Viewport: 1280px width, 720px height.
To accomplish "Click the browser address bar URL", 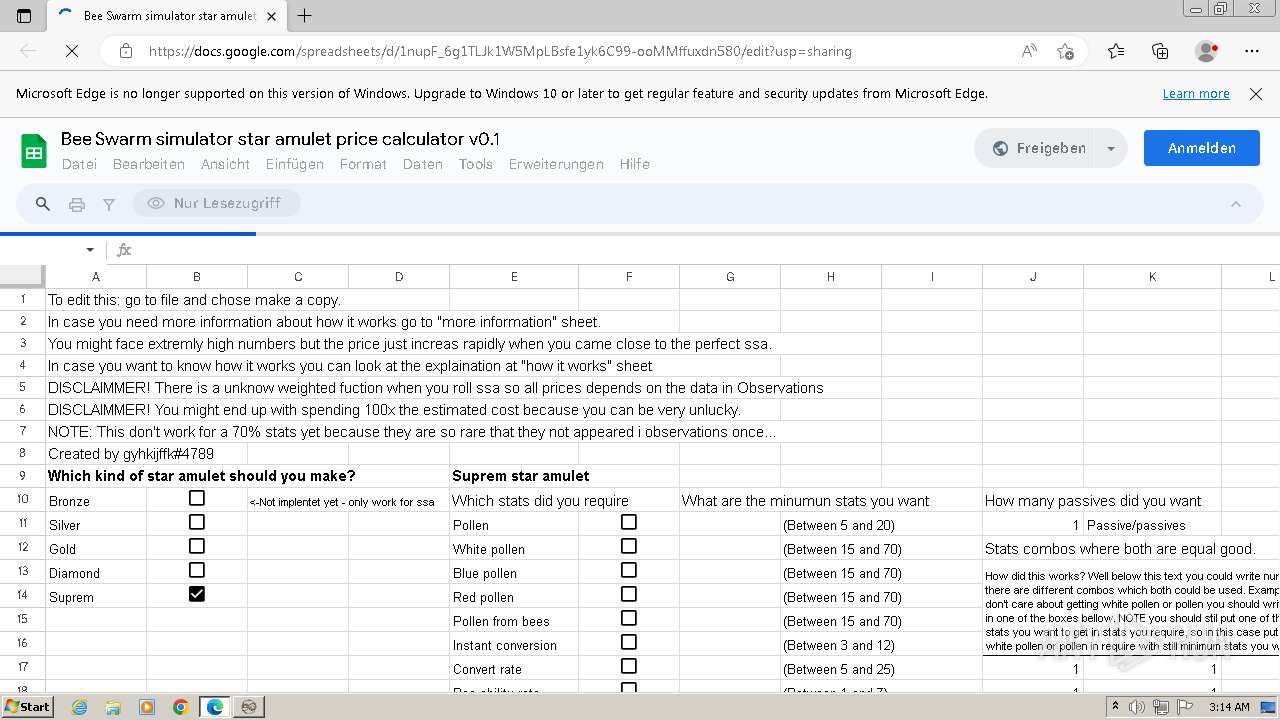I will coord(500,51).
